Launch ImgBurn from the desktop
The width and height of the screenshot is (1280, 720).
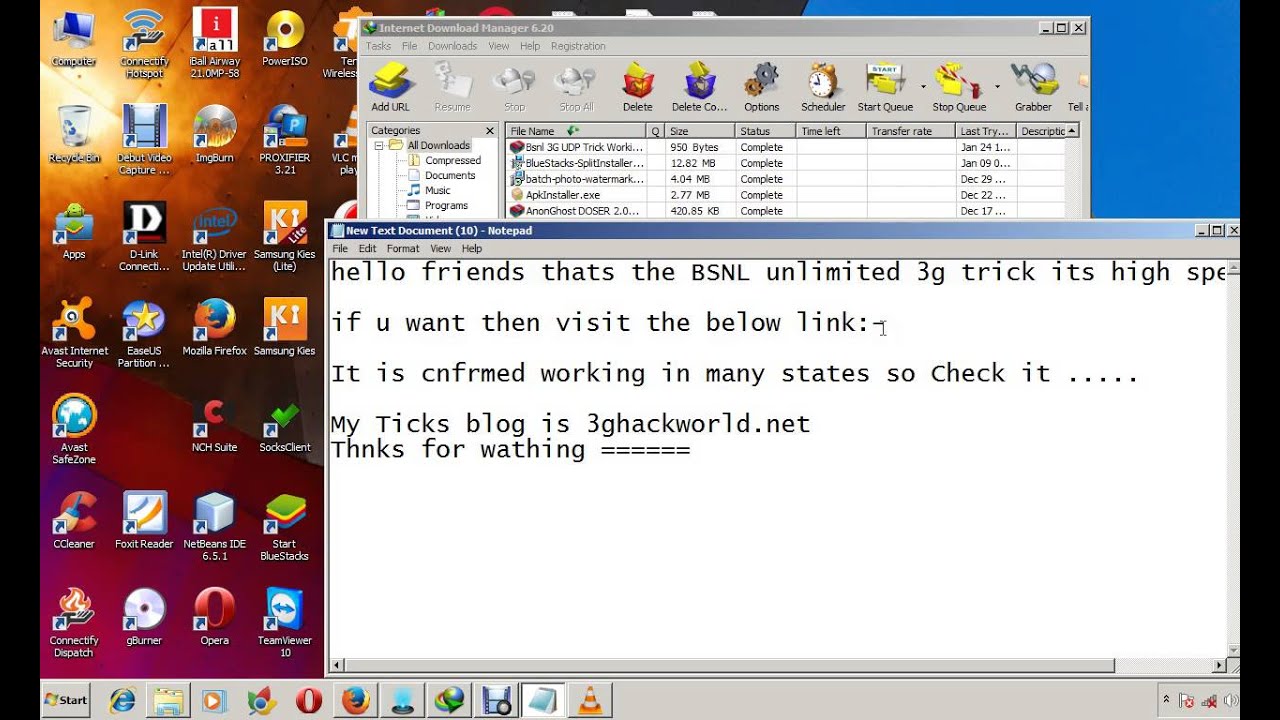[x=214, y=134]
